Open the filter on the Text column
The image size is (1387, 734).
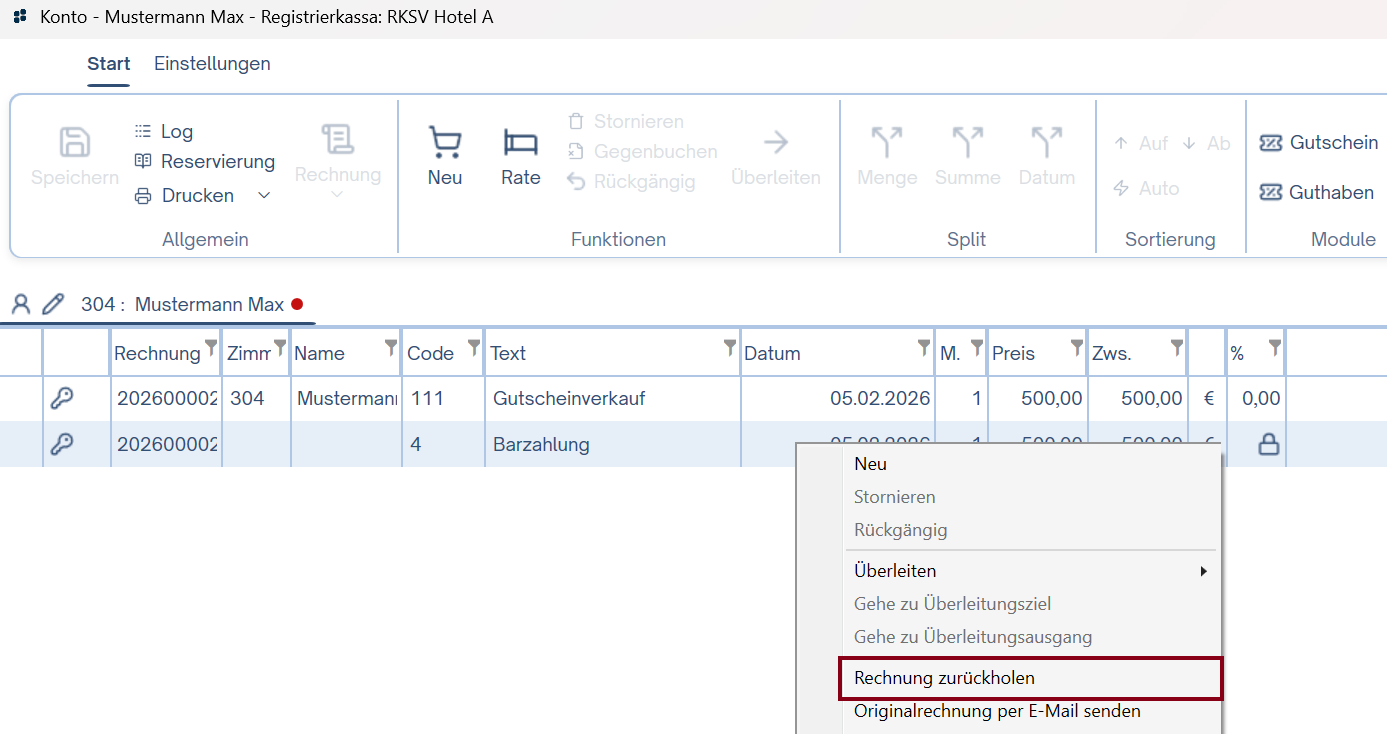pos(729,347)
